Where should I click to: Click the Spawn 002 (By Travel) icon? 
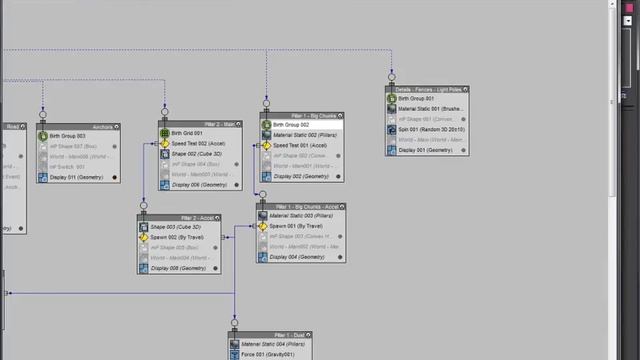144,237
